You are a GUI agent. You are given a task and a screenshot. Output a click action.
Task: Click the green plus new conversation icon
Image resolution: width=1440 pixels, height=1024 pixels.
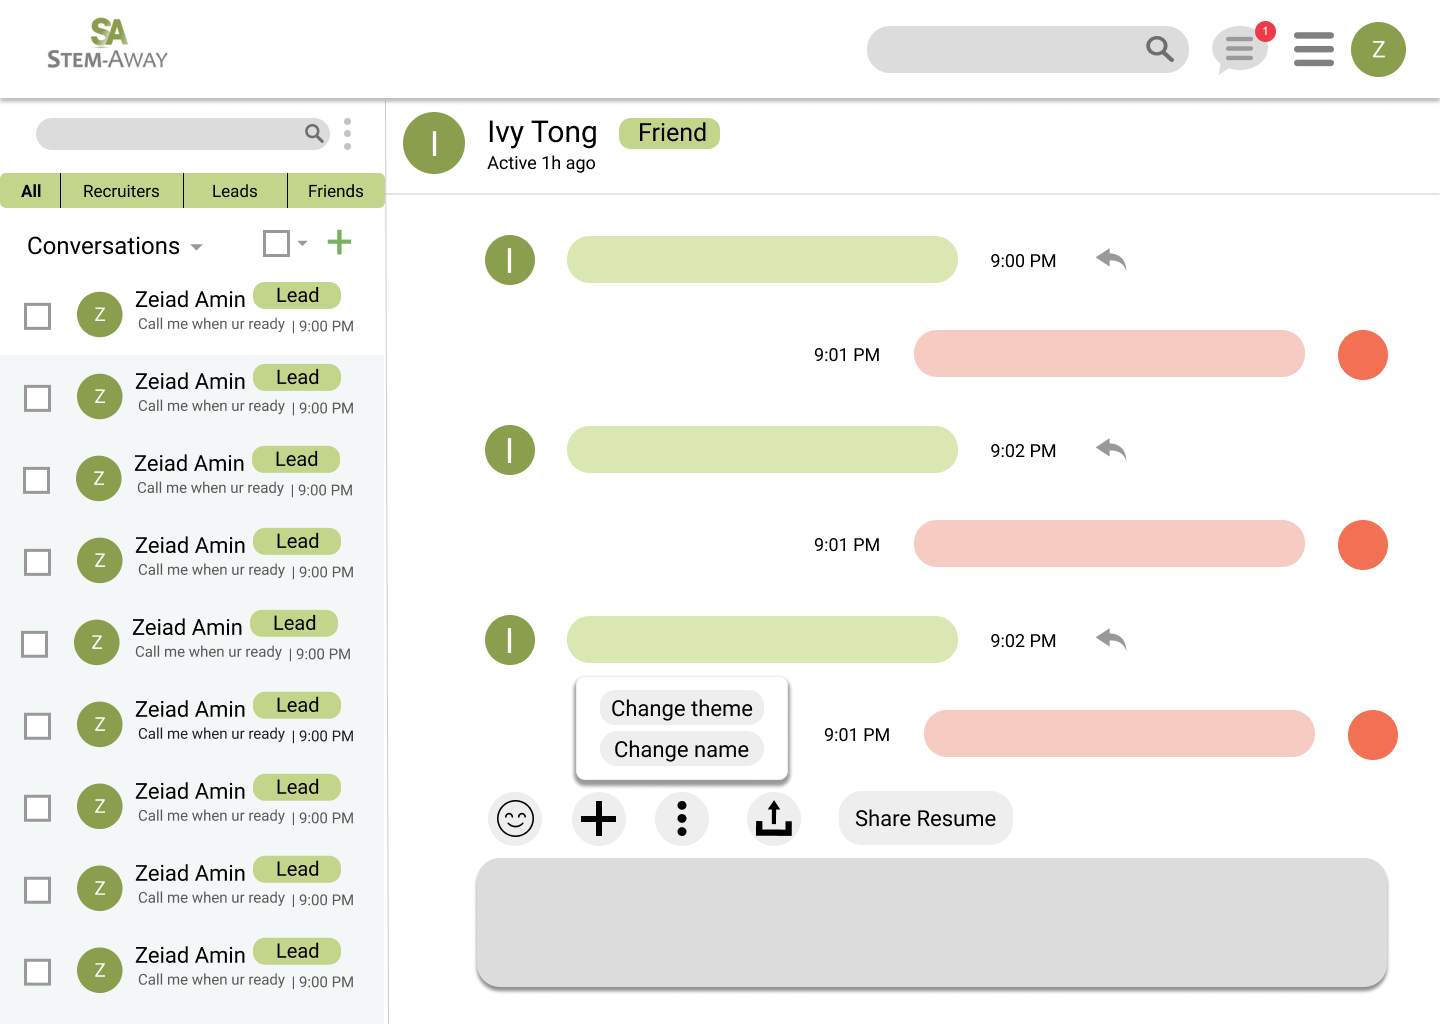click(339, 242)
